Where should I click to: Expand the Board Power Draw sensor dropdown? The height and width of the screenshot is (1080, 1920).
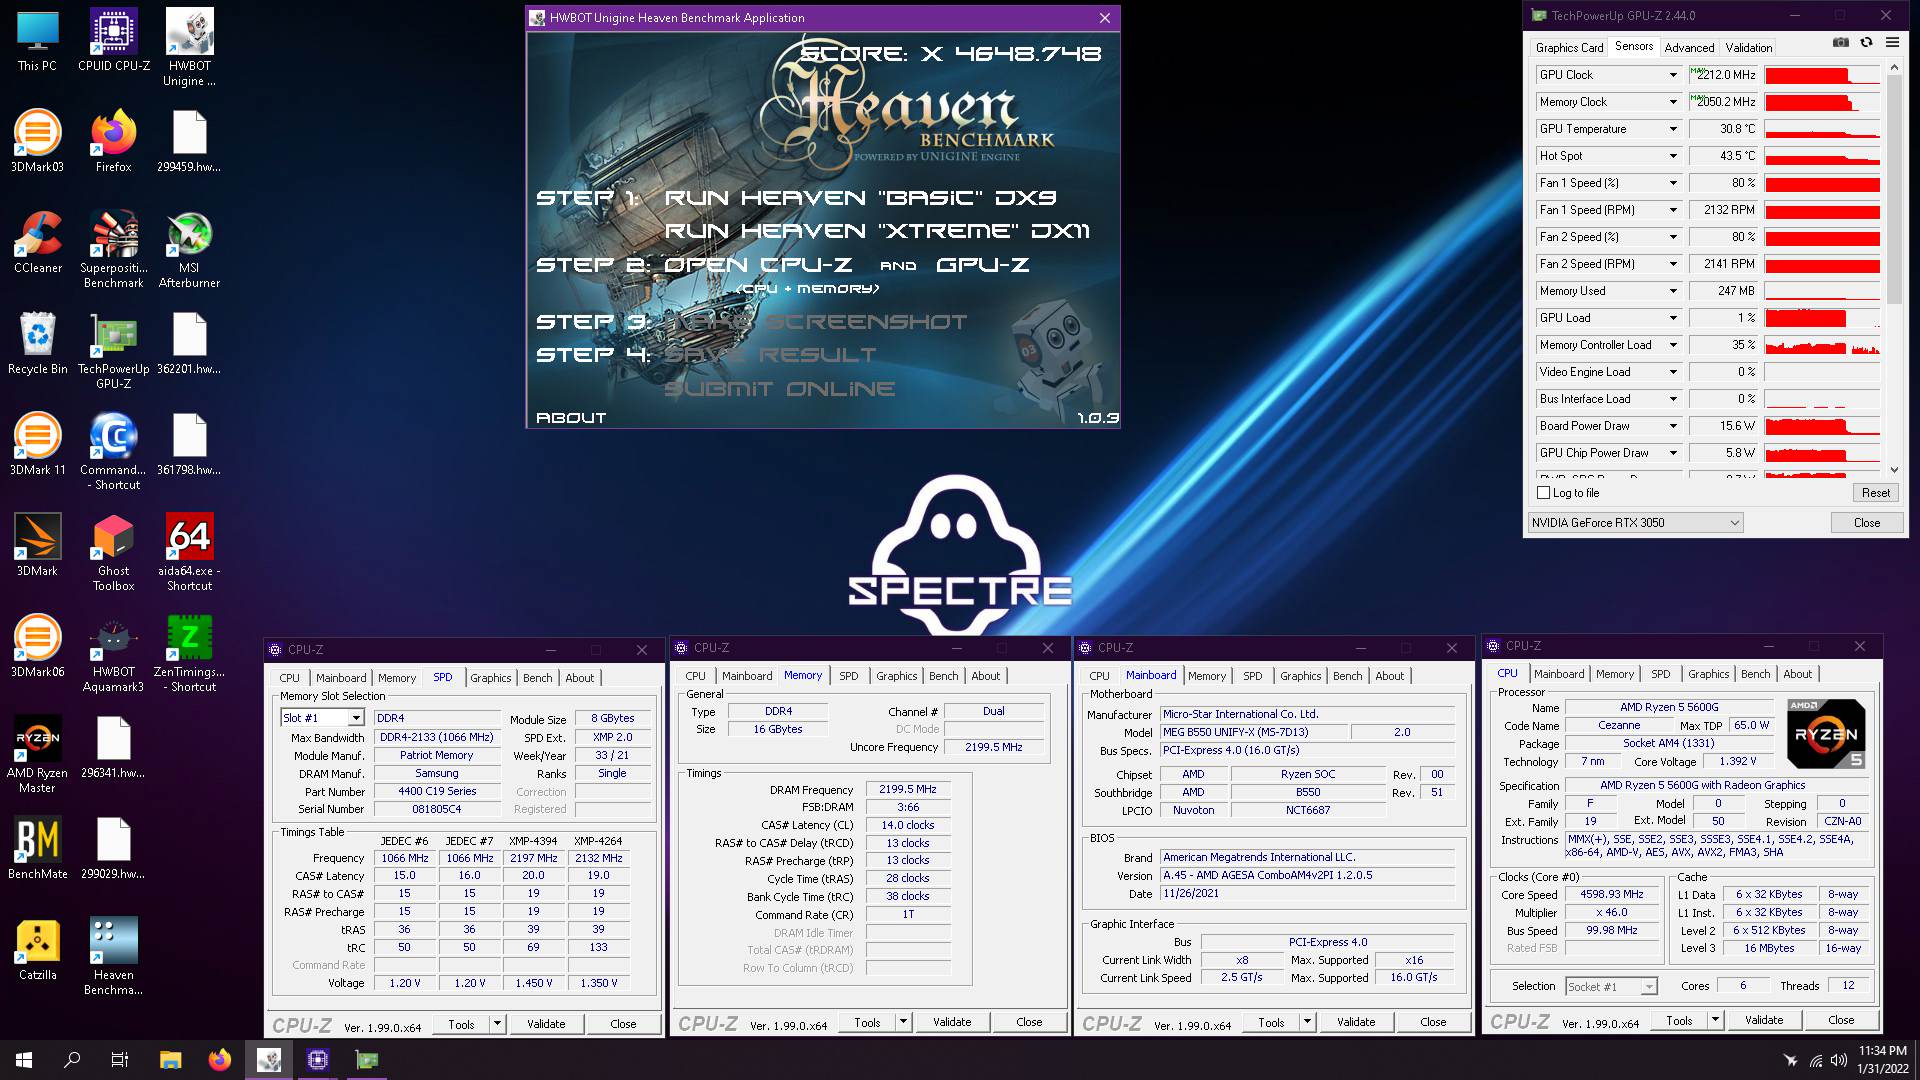[1672, 426]
